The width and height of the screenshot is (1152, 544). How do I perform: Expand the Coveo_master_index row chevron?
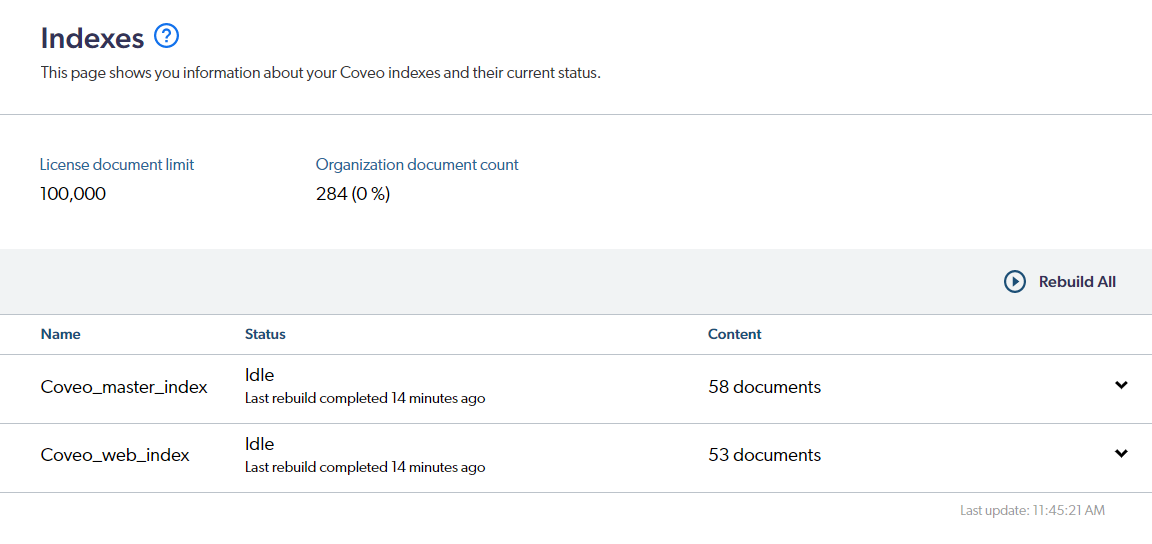[x=1121, y=384]
